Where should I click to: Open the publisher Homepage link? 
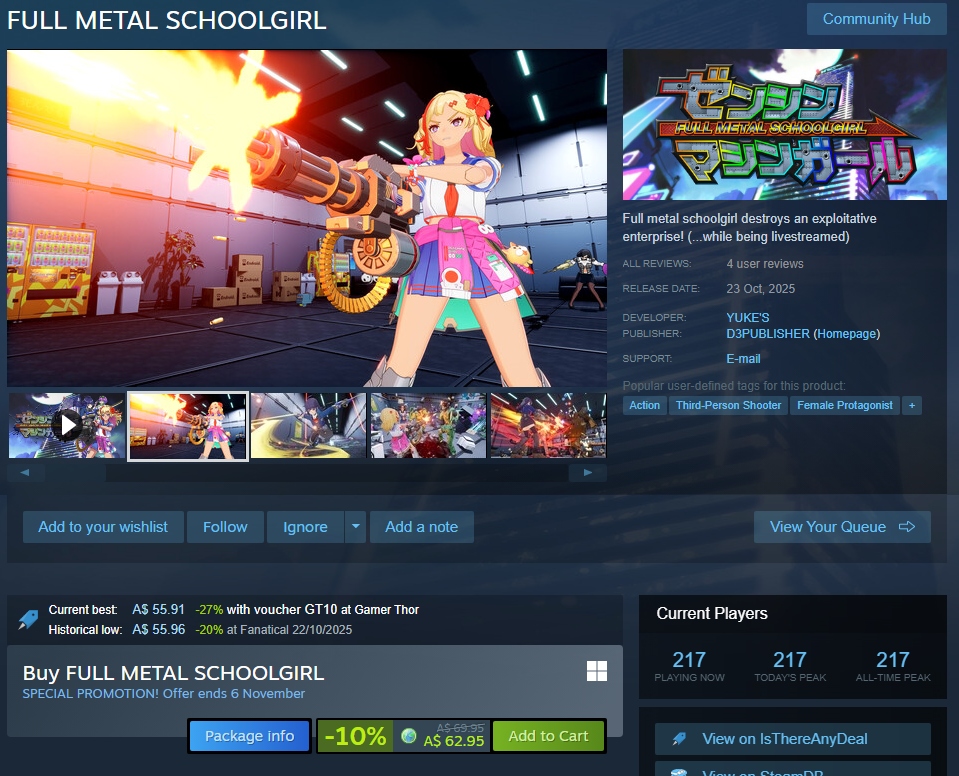point(846,334)
